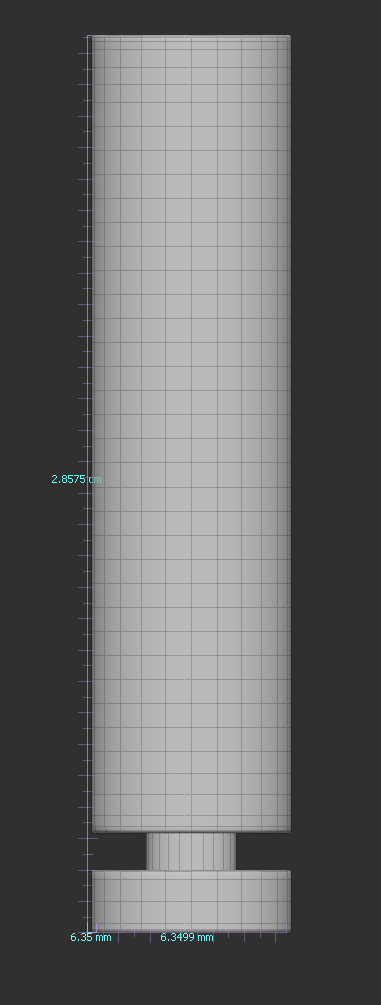Click the horizontal ruler ticks below the base

186,936
